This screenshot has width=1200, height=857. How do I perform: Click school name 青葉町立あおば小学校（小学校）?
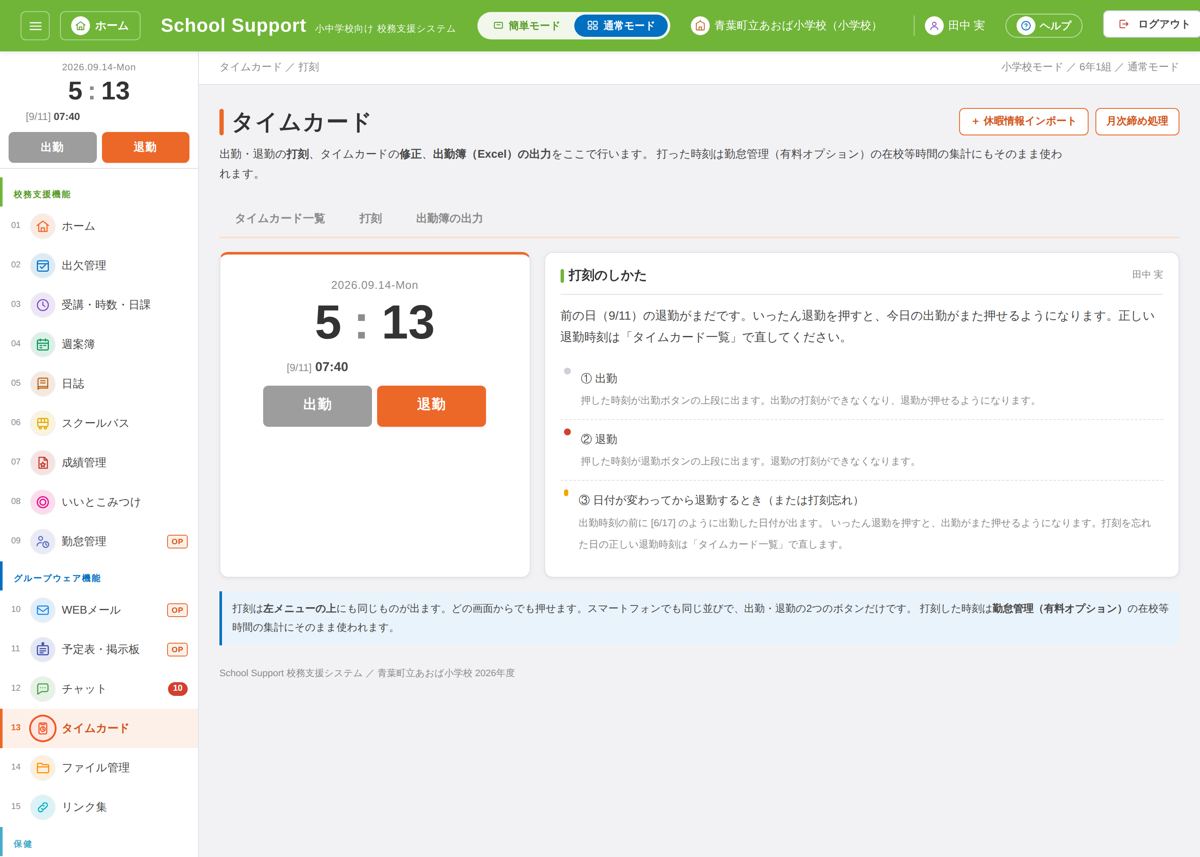(x=798, y=25)
